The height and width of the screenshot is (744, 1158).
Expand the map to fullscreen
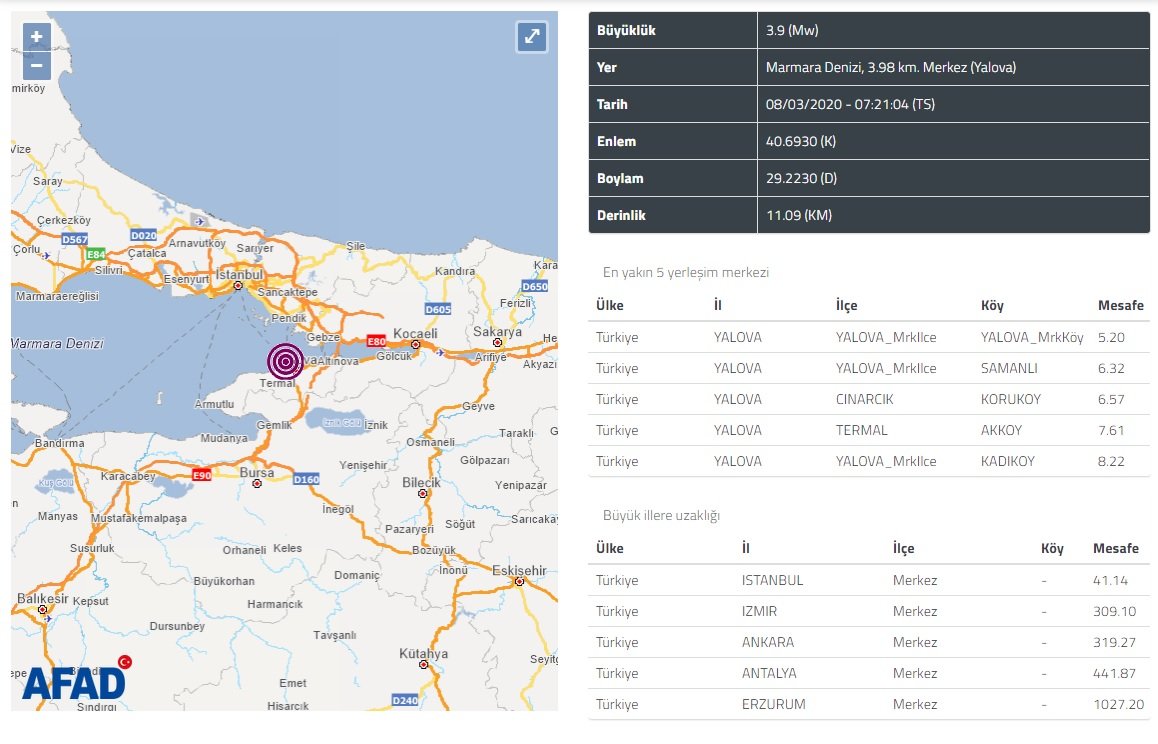[532, 37]
